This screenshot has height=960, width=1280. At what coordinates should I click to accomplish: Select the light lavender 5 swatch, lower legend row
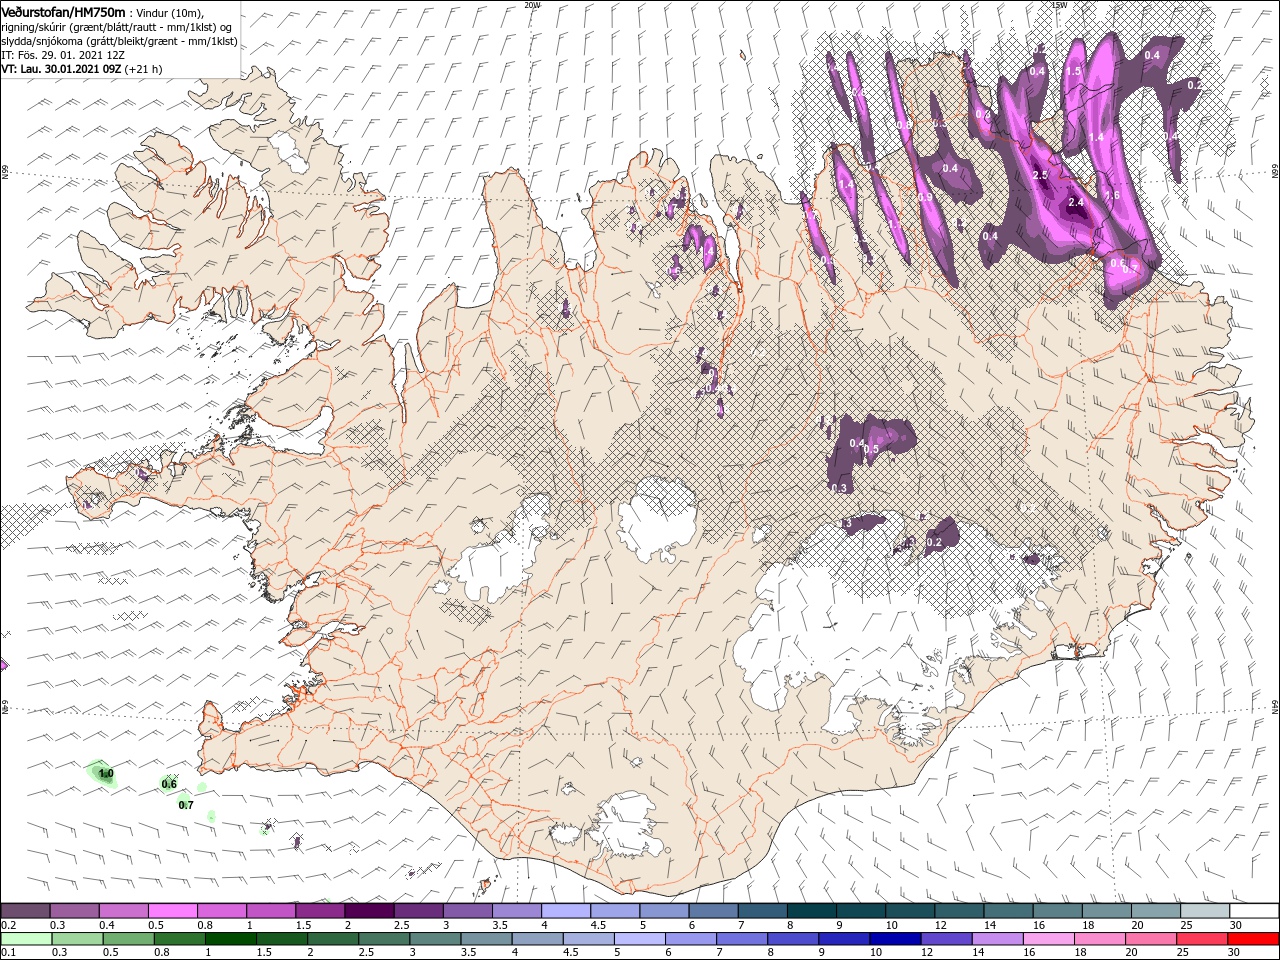(640, 939)
